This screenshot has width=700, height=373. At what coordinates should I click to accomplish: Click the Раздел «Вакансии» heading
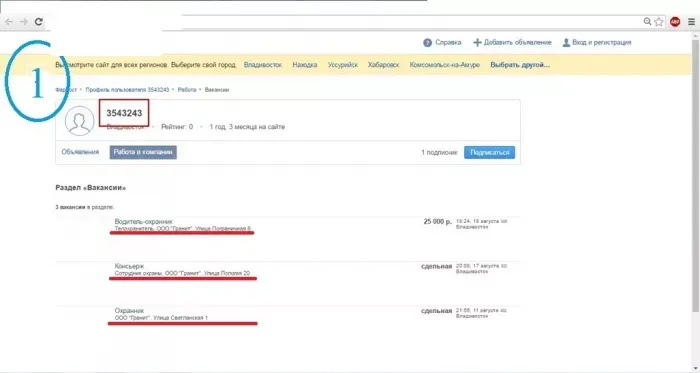point(91,188)
